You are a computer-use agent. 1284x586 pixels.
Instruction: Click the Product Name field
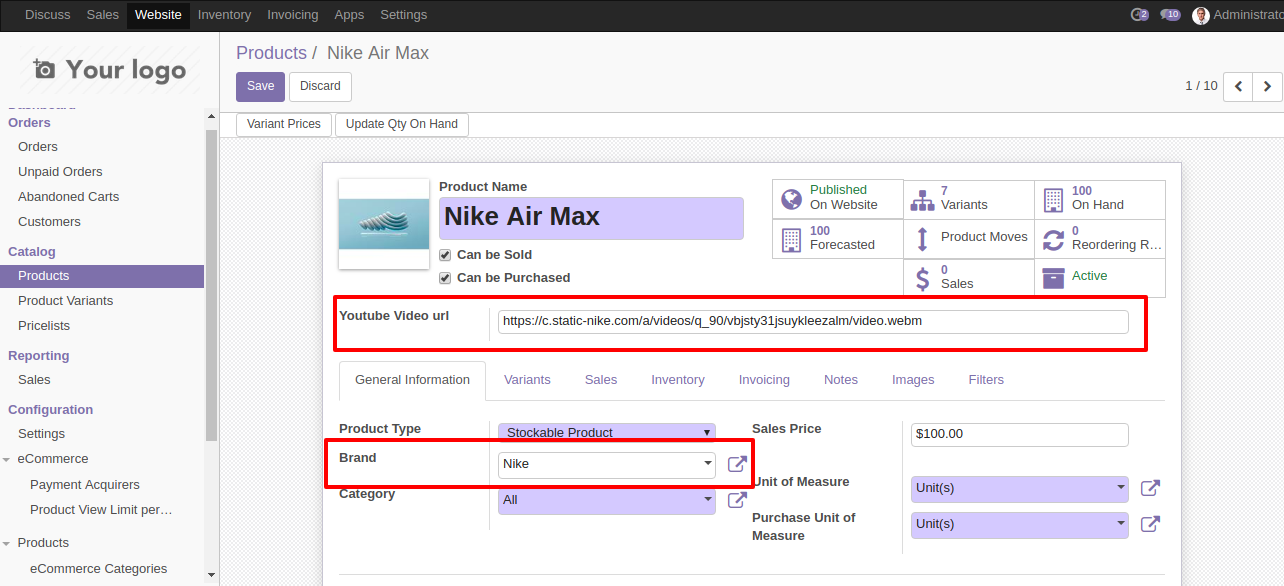tap(591, 217)
